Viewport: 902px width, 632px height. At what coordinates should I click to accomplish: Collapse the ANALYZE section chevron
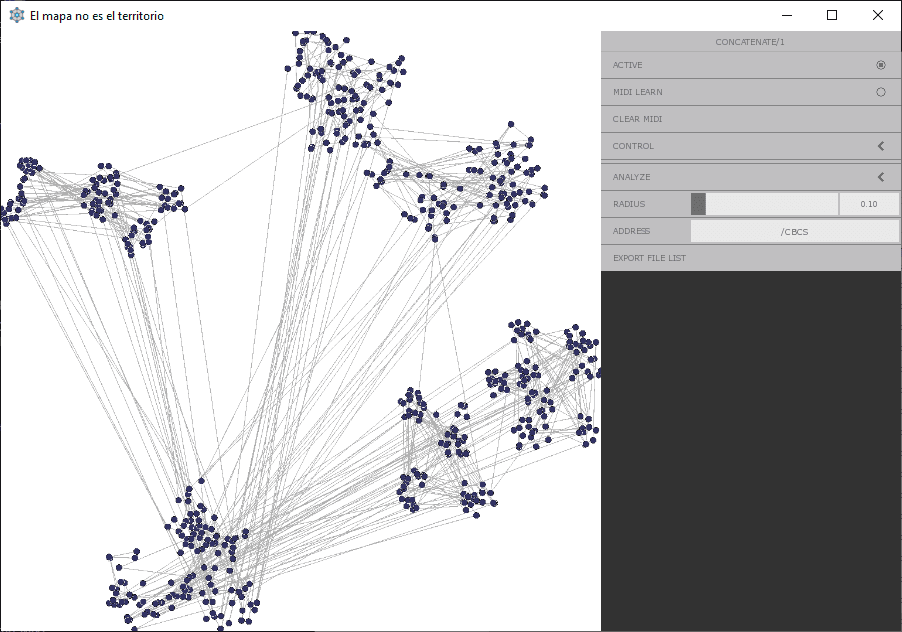[881, 177]
